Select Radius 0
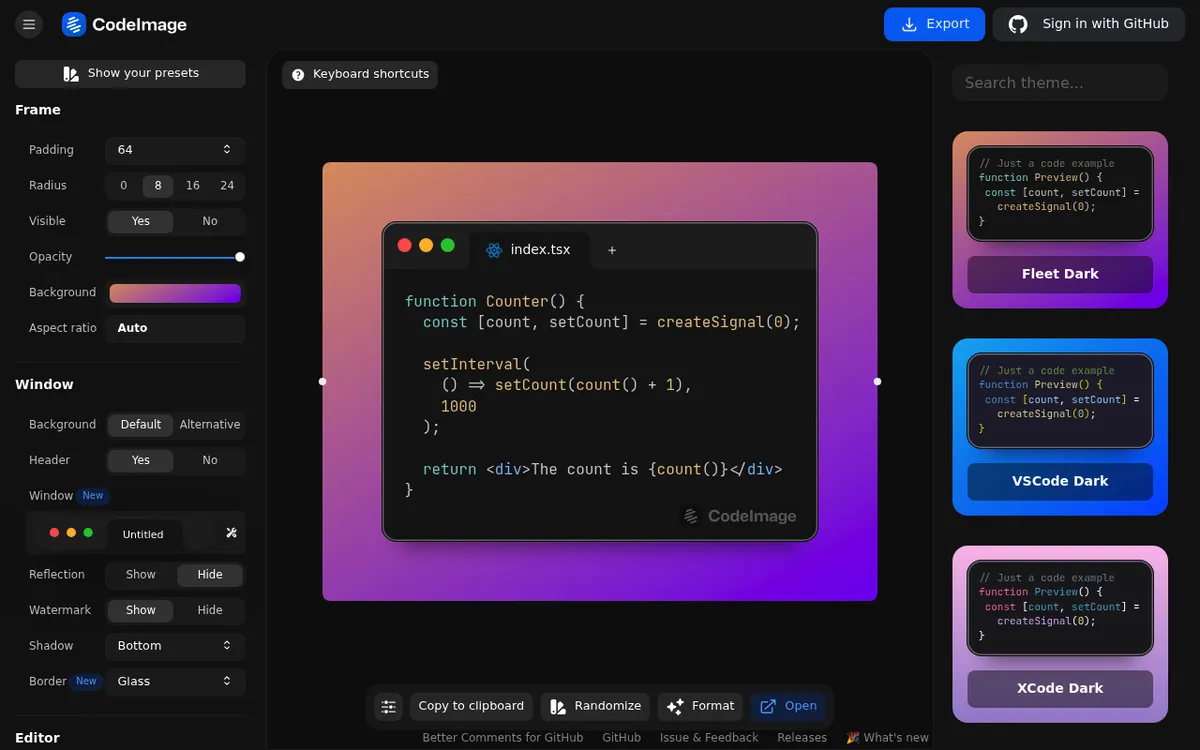This screenshot has width=1200, height=750. [x=124, y=186]
